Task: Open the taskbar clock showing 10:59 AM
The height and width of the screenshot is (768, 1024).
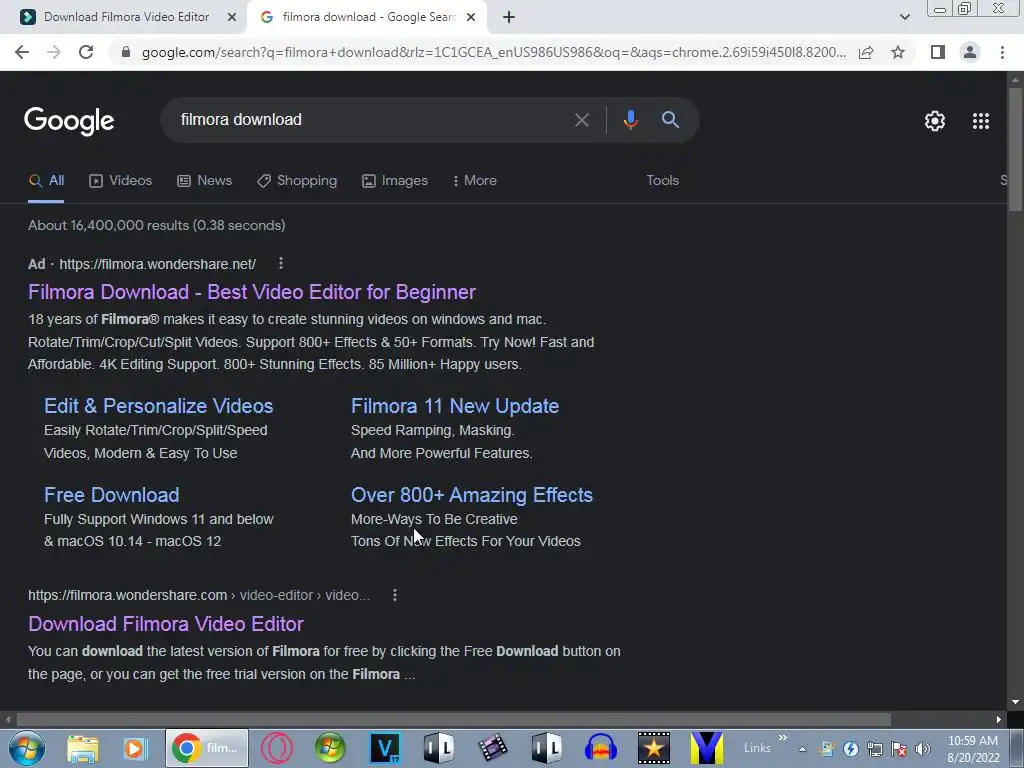Action: click(973, 749)
